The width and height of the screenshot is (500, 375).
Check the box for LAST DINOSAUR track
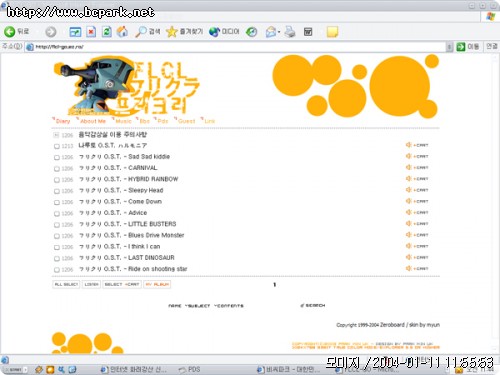57,259
